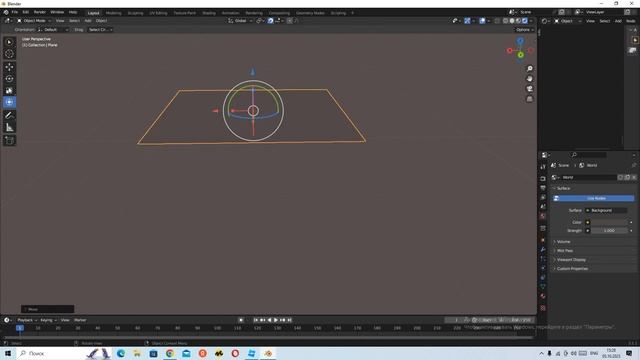Open the timeline Keying menu
Screen dimensions: 640x360
coord(48,320)
